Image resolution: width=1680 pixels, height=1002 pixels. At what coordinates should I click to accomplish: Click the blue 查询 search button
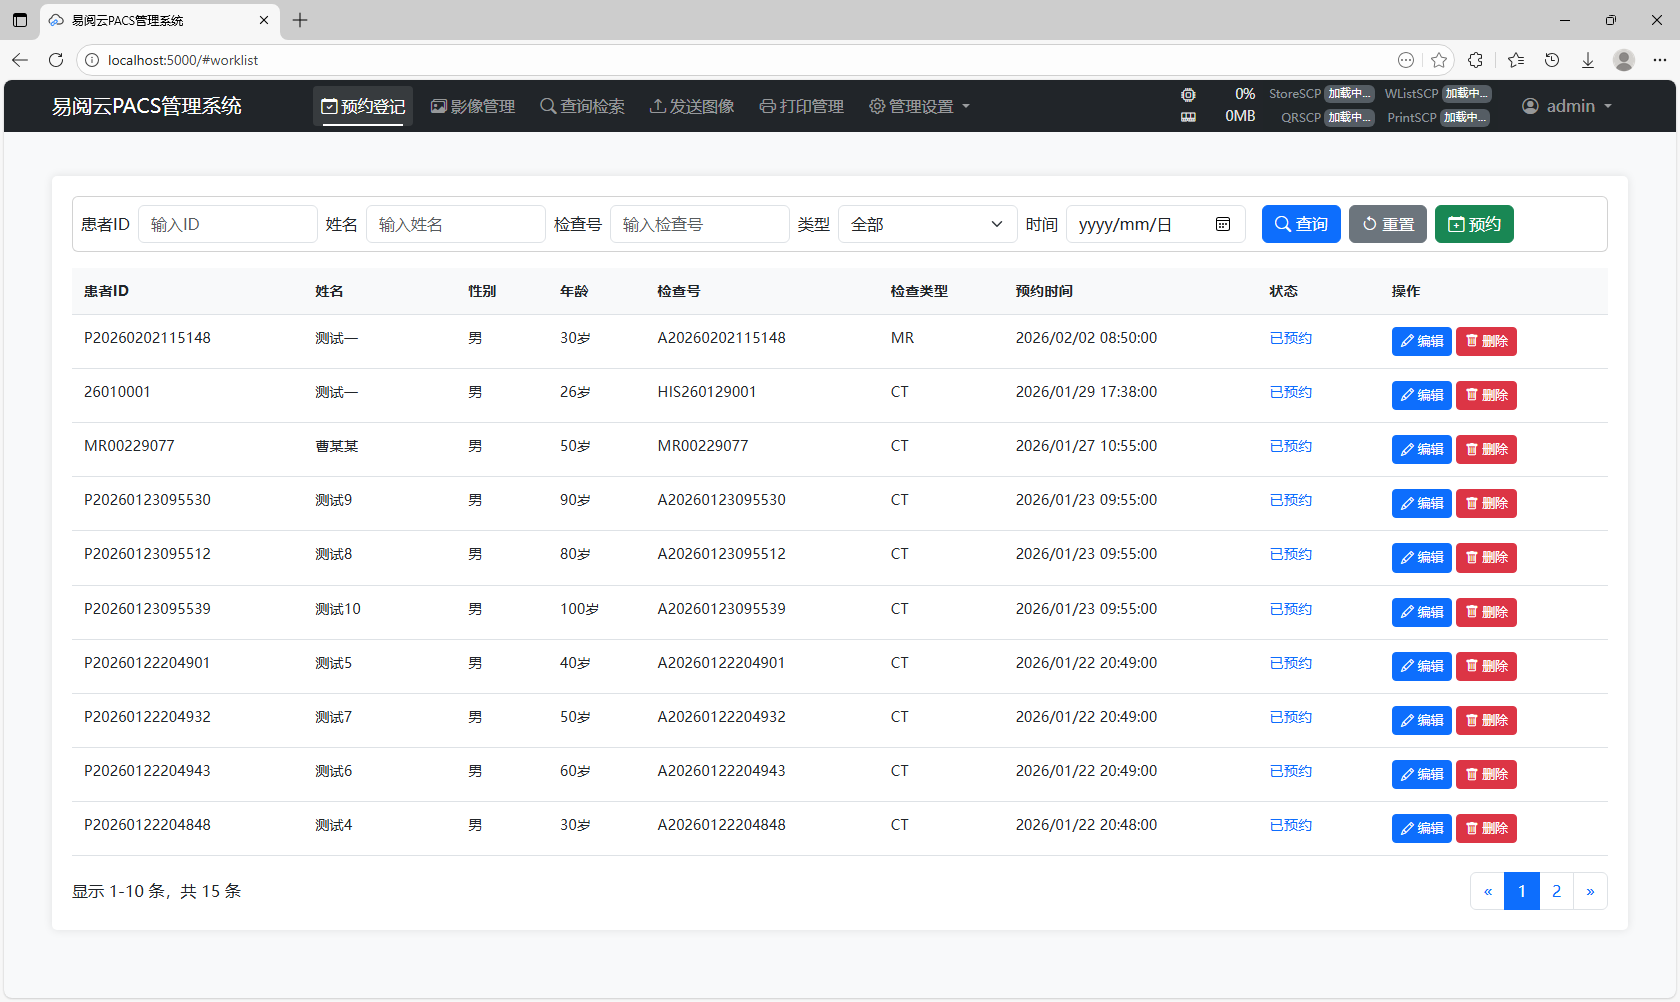1301,224
